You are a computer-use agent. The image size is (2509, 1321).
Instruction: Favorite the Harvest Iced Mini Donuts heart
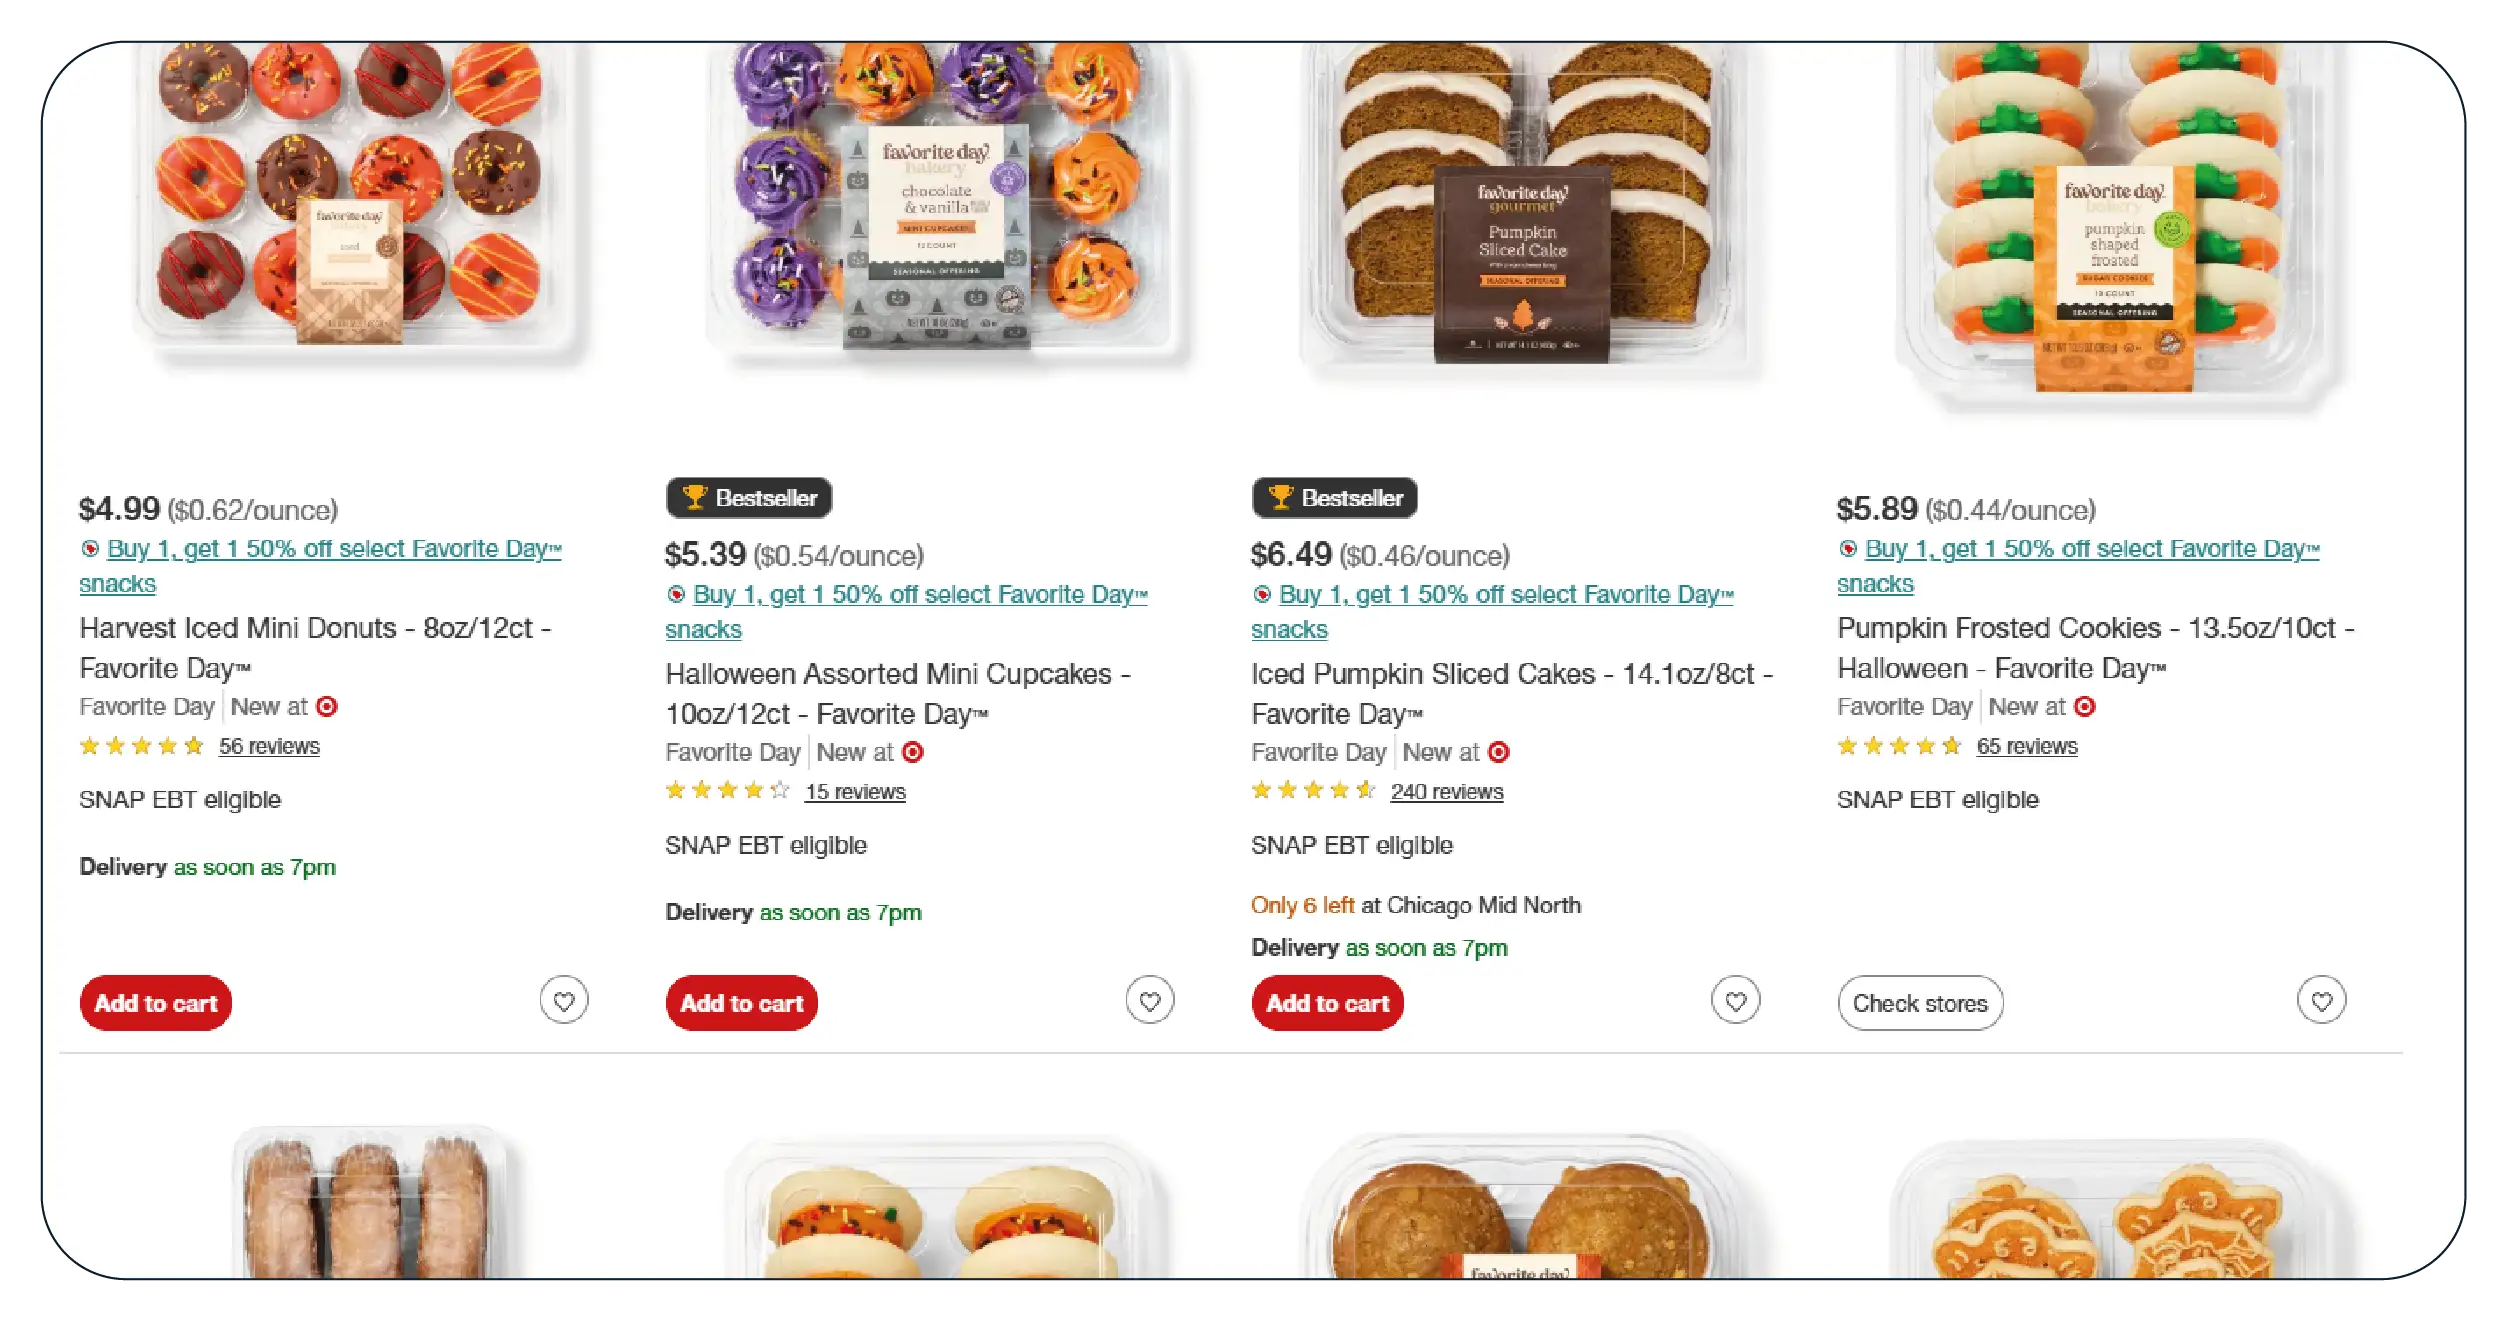pyautogui.click(x=564, y=1000)
